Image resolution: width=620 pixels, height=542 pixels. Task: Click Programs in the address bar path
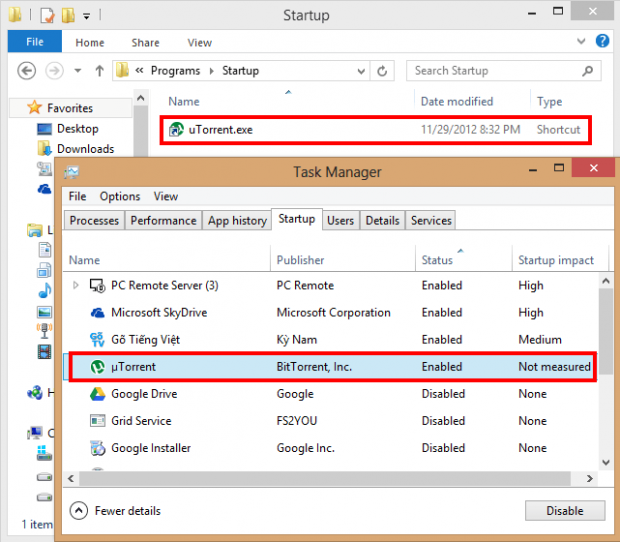176,71
